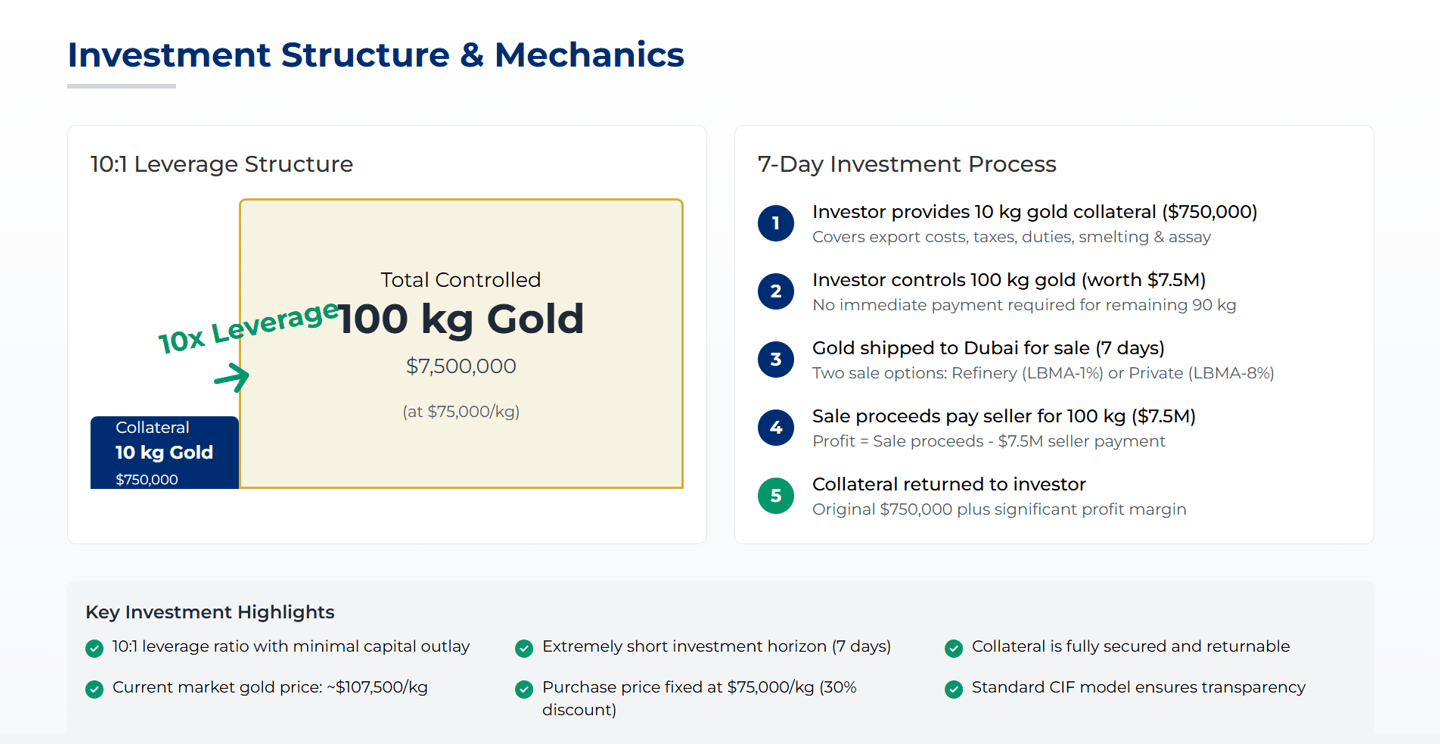1440x744 pixels.
Task: Click checkmark next to short investment horizon
Action: coord(524,648)
